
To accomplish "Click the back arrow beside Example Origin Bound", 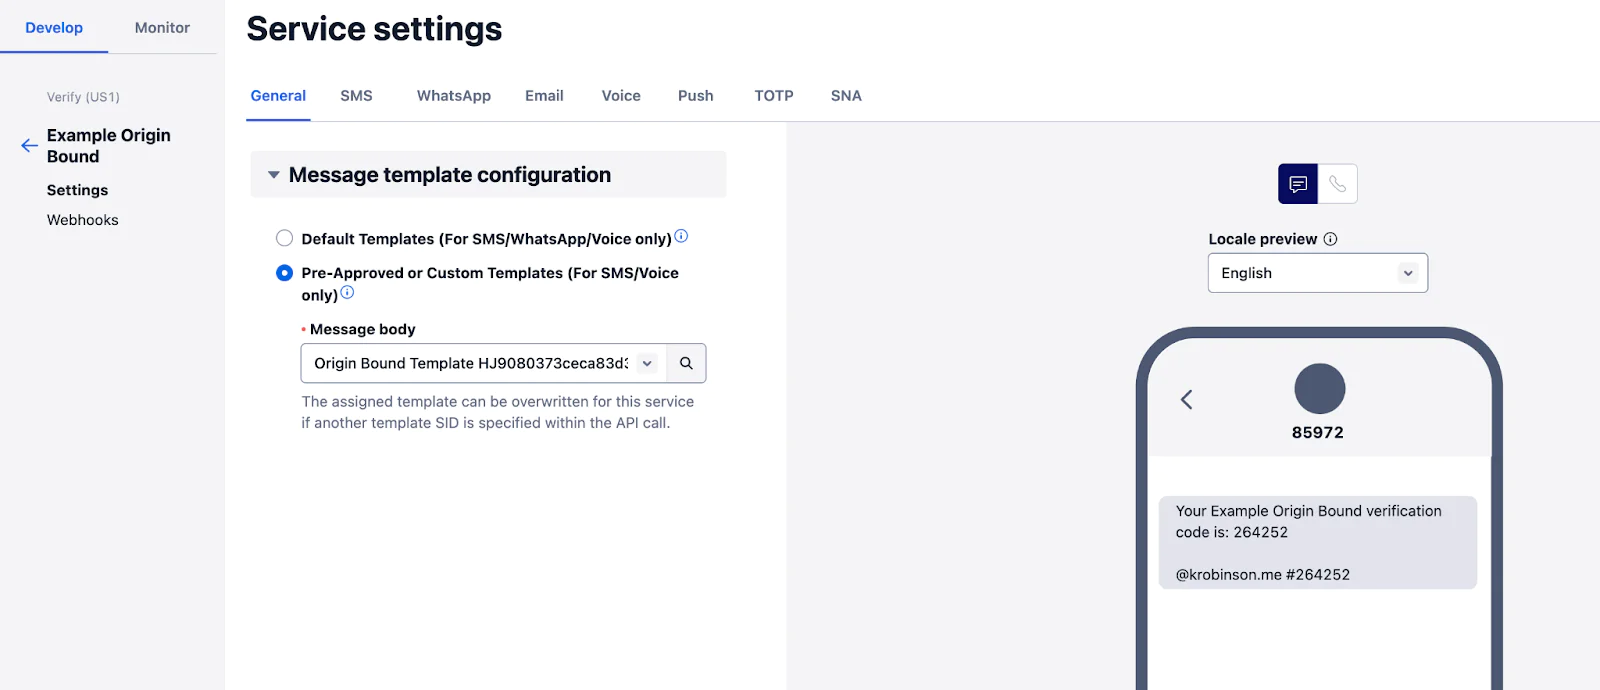I will pyautogui.click(x=28, y=145).
